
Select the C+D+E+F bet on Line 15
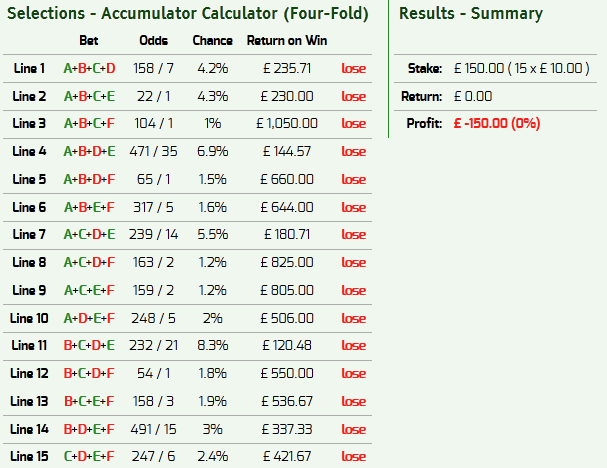point(89,456)
